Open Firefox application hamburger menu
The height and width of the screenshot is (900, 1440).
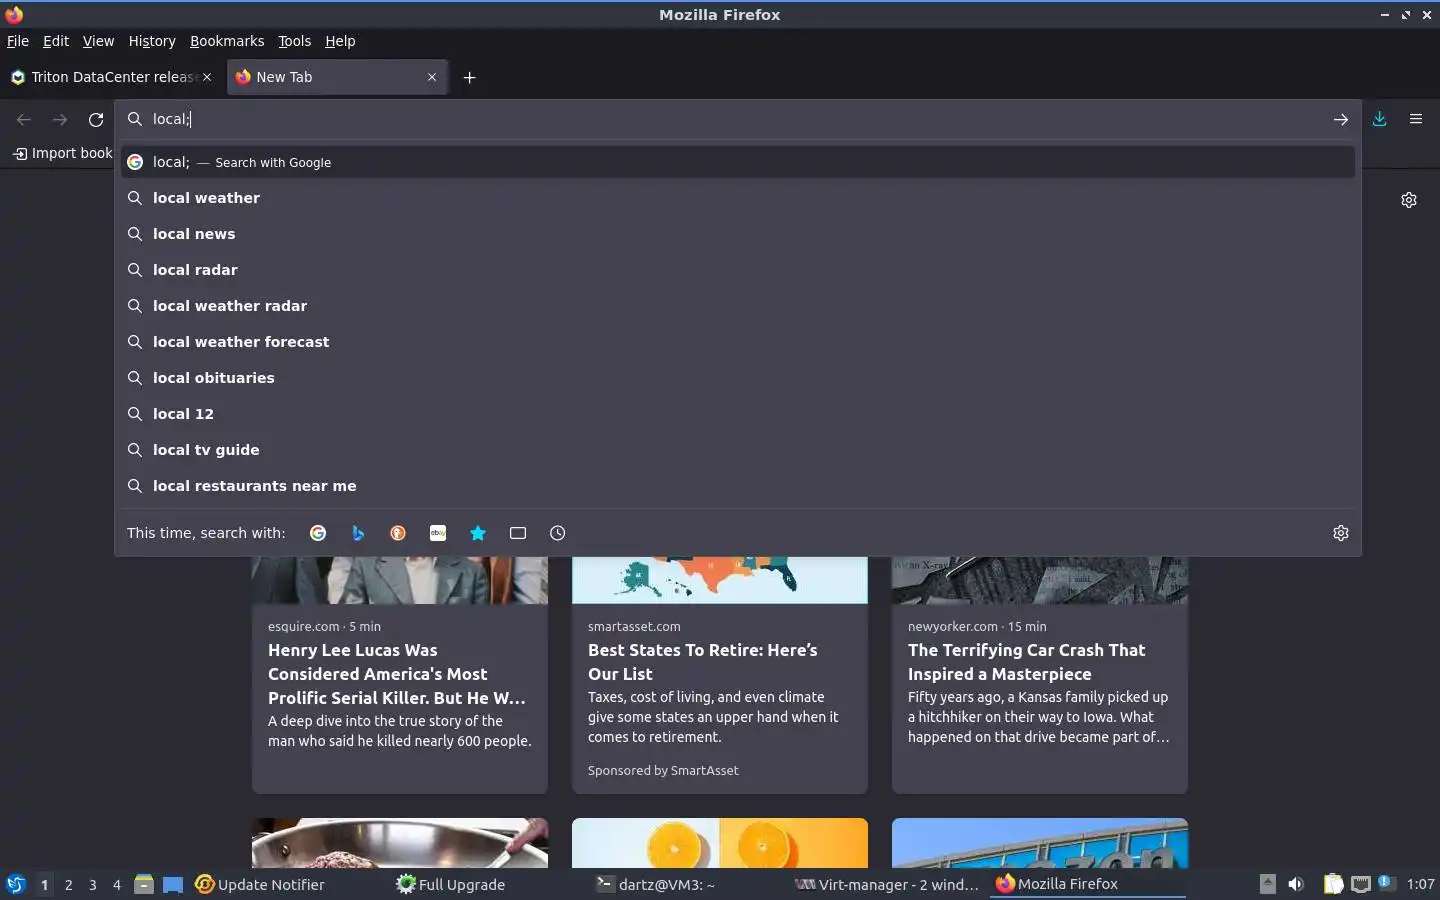(x=1416, y=119)
